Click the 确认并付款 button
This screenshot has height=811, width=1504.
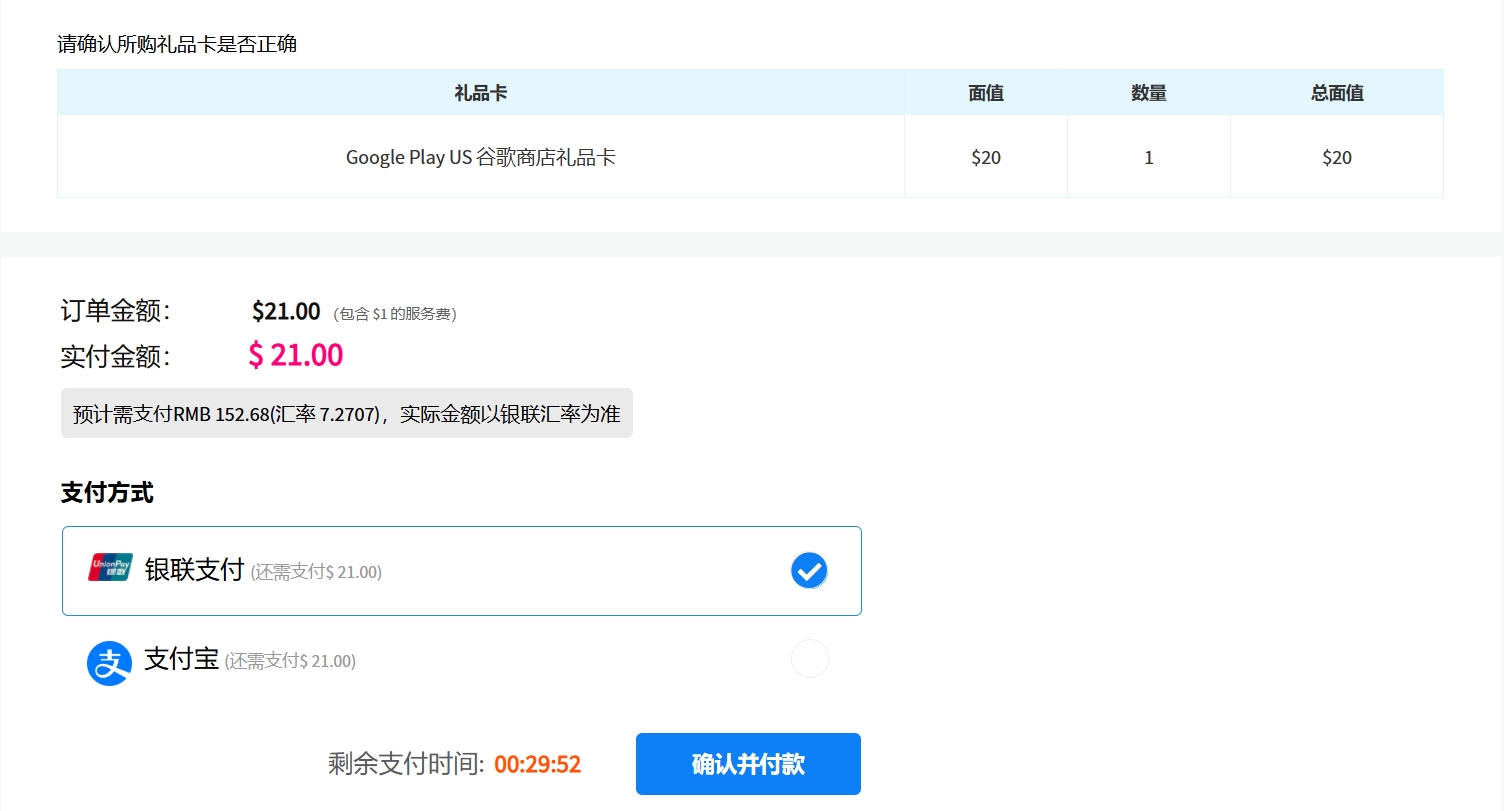pos(748,764)
